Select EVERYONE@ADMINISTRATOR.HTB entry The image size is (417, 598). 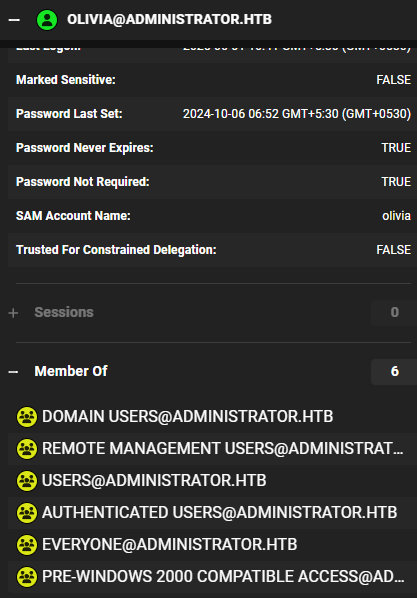169,545
